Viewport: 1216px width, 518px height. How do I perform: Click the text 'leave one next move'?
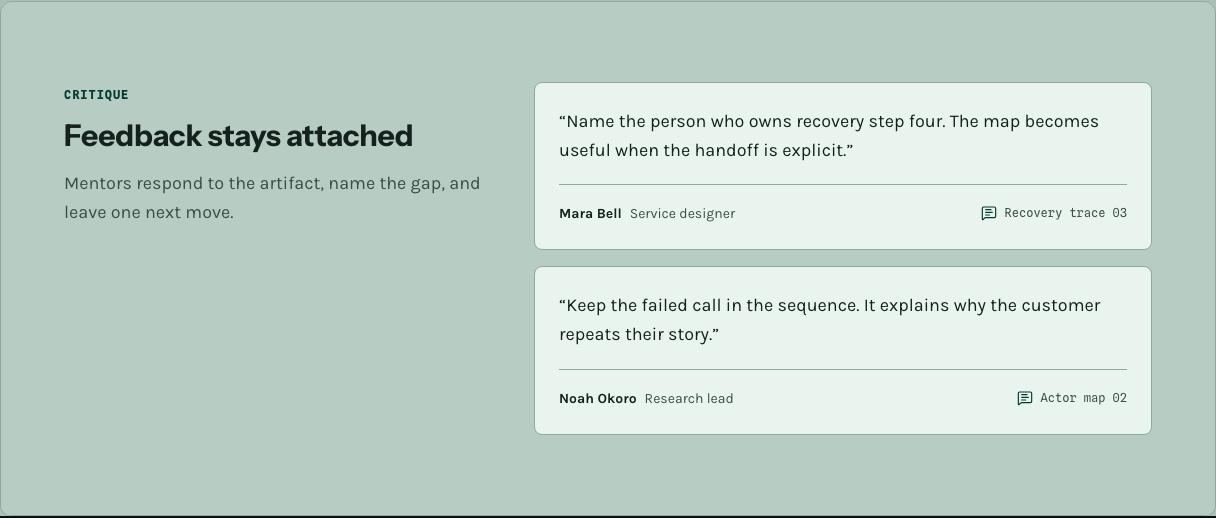(x=148, y=212)
